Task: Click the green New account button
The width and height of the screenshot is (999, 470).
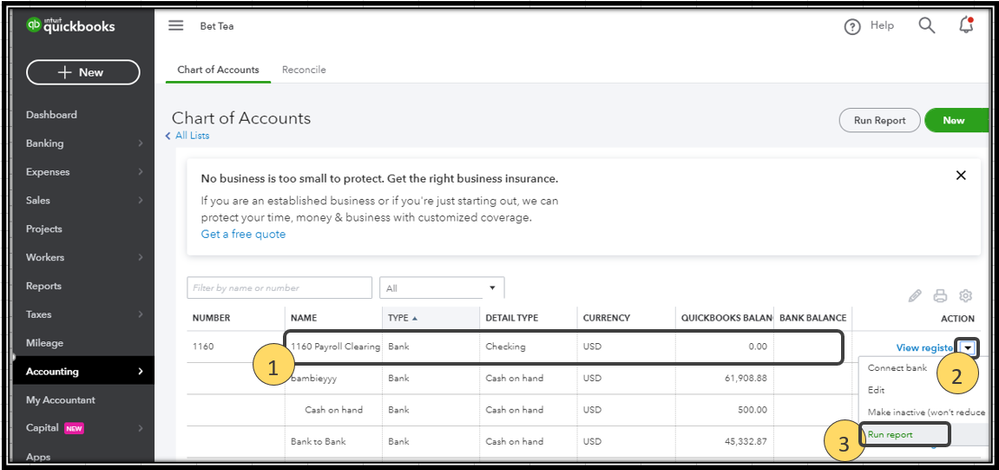Action: click(x=956, y=120)
